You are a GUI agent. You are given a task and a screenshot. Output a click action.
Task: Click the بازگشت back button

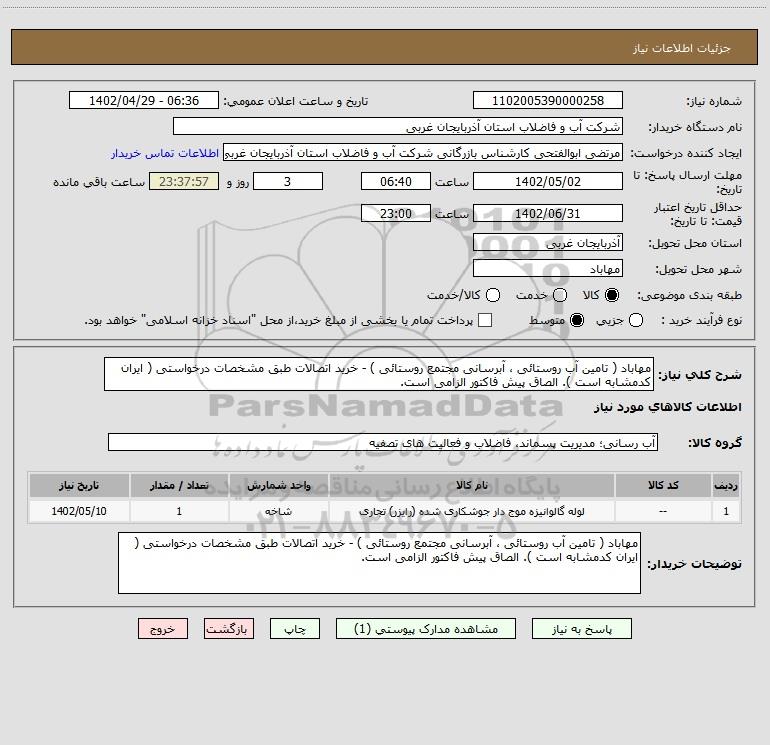pos(229,629)
